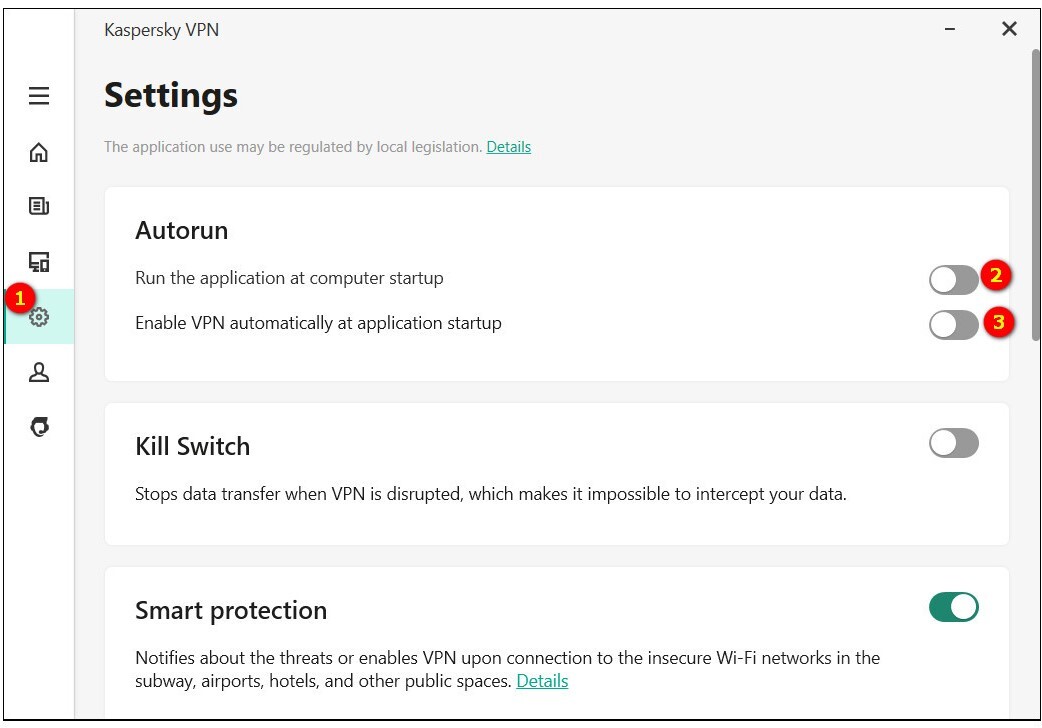This screenshot has height=728, width=1042.
Task: Enable Run the application at computer startup
Action: tap(953, 279)
